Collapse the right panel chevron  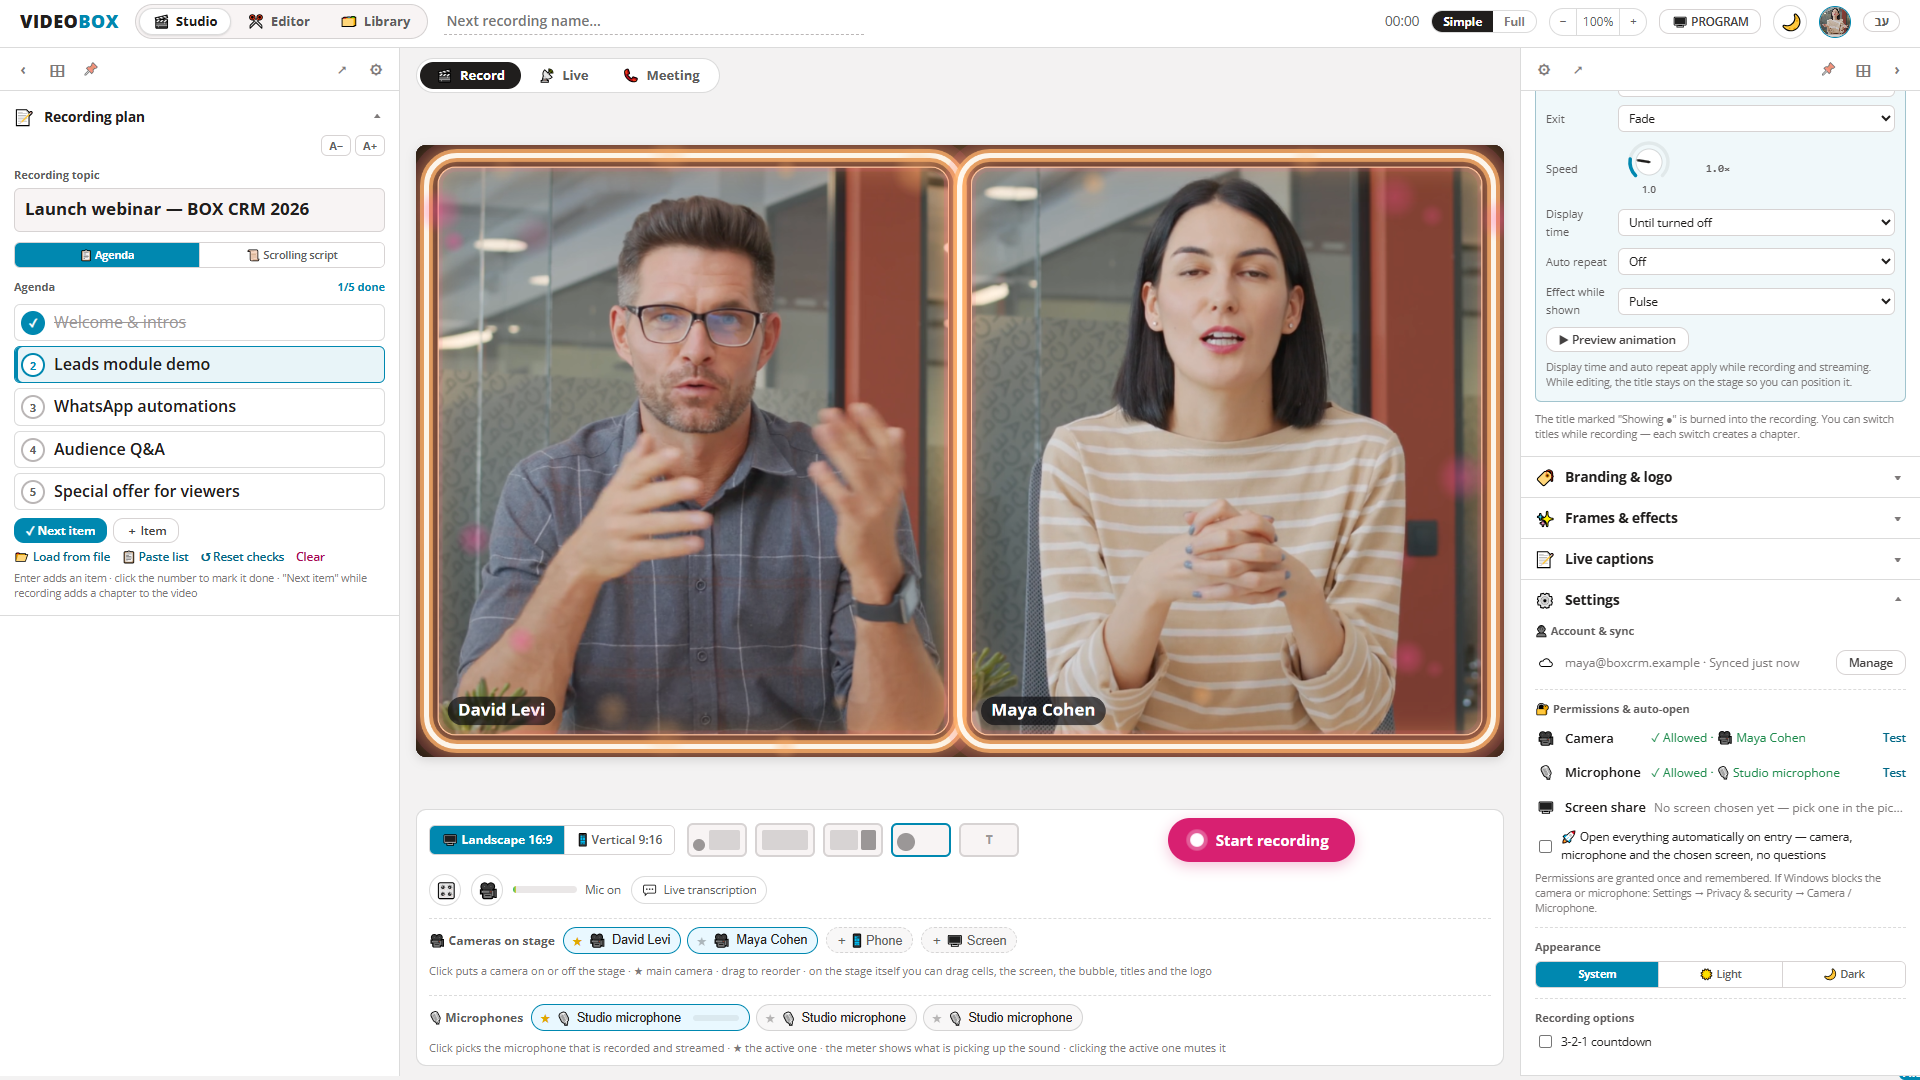point(1897,70)
